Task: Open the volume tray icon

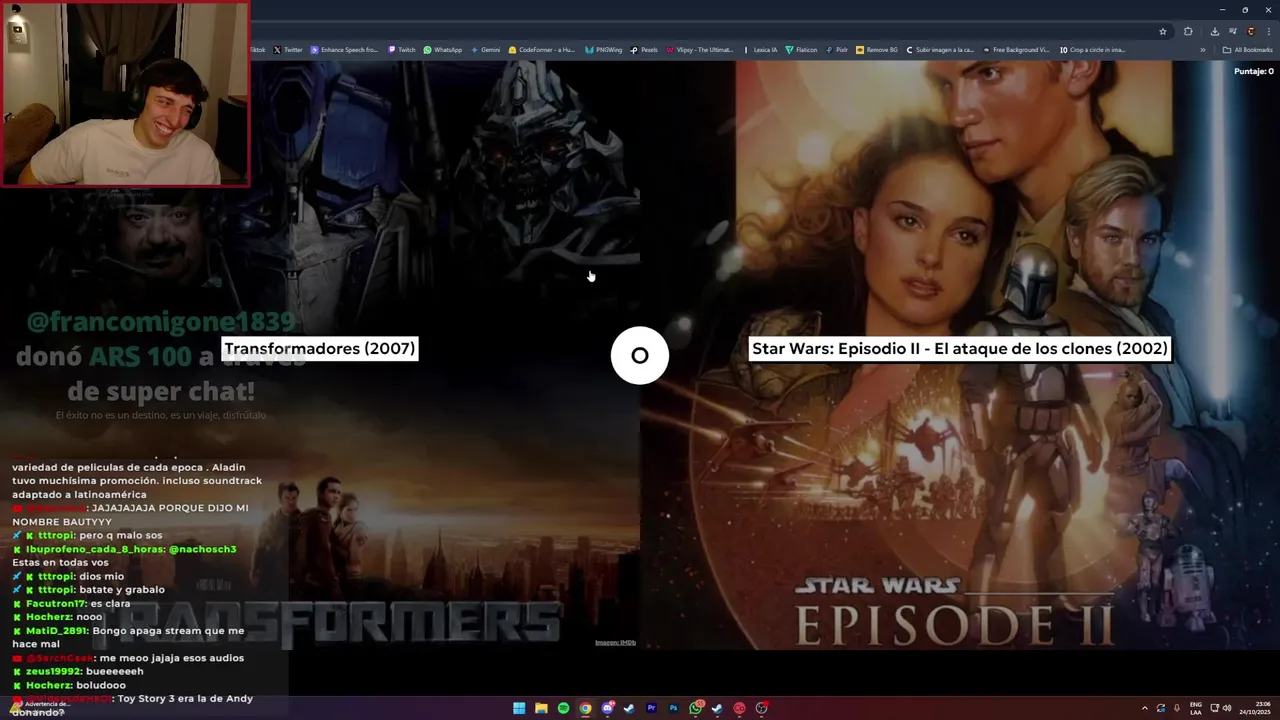Action: (1227, 708)
